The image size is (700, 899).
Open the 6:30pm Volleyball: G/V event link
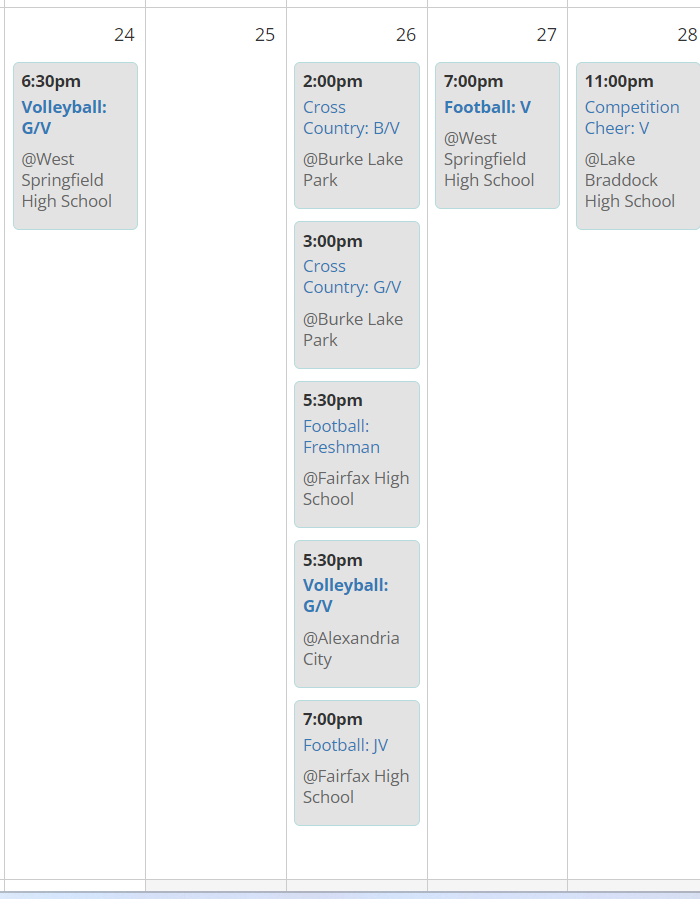[64, 117]
